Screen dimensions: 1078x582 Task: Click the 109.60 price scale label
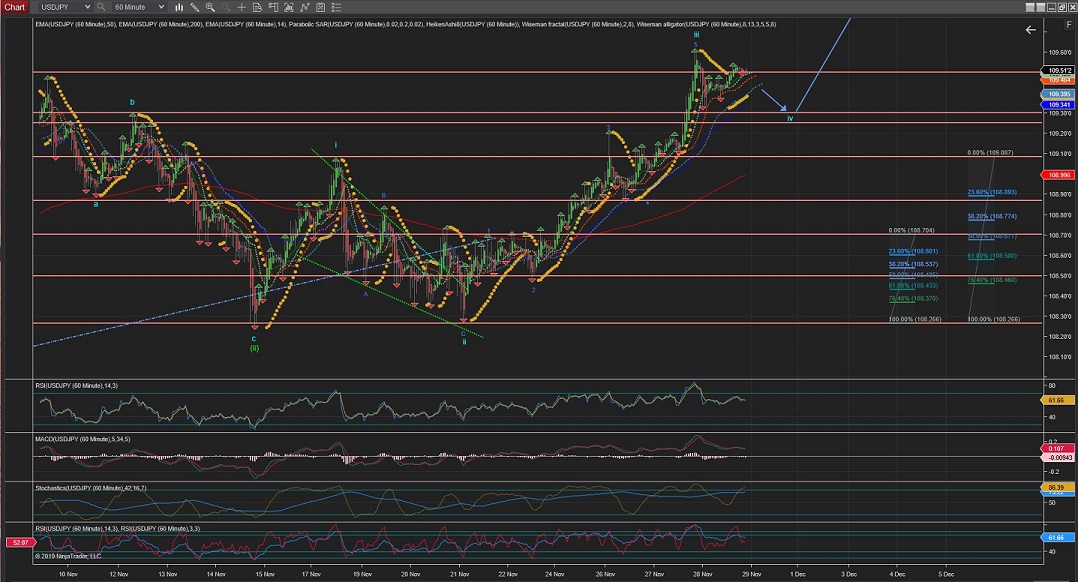pyautogui.click(x=1059, y=52)
